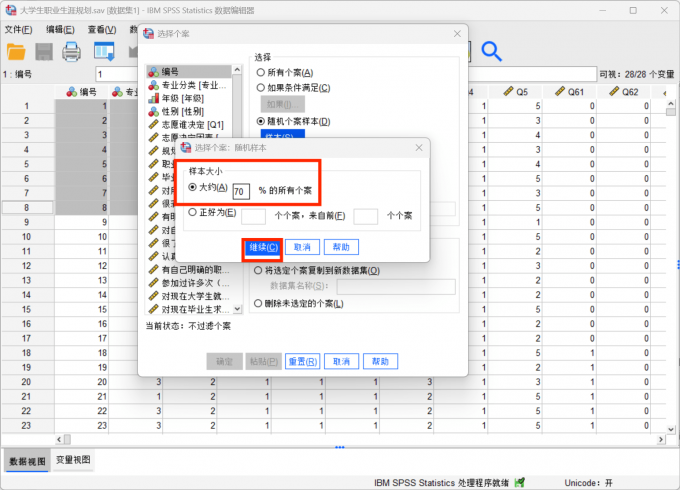Click the processor ready status icon
Image resolution: width=680 pixels, height=490 pixels.
[518, 482]
